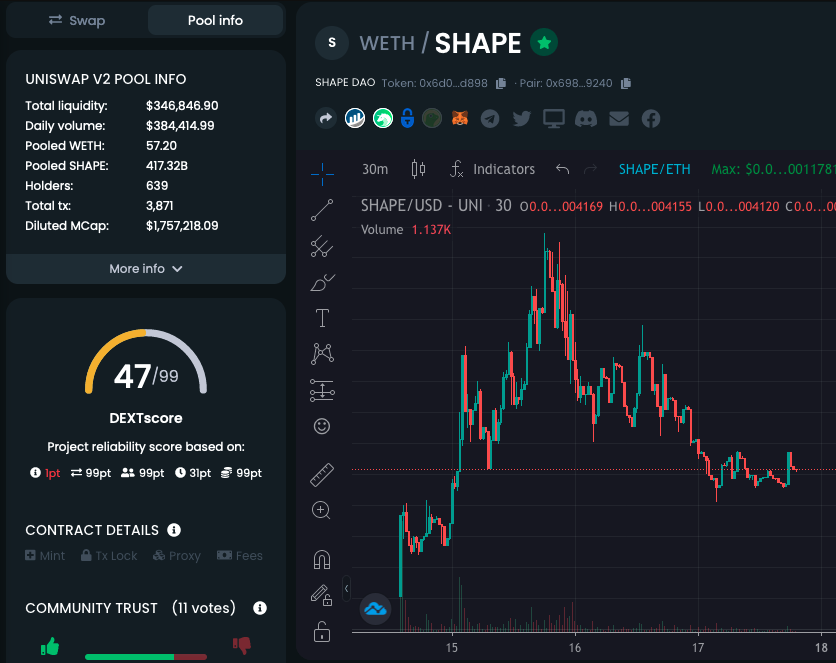Click the blue liquidity lock icon
Screen dimensions: 836x663
(x=407, y=118)
